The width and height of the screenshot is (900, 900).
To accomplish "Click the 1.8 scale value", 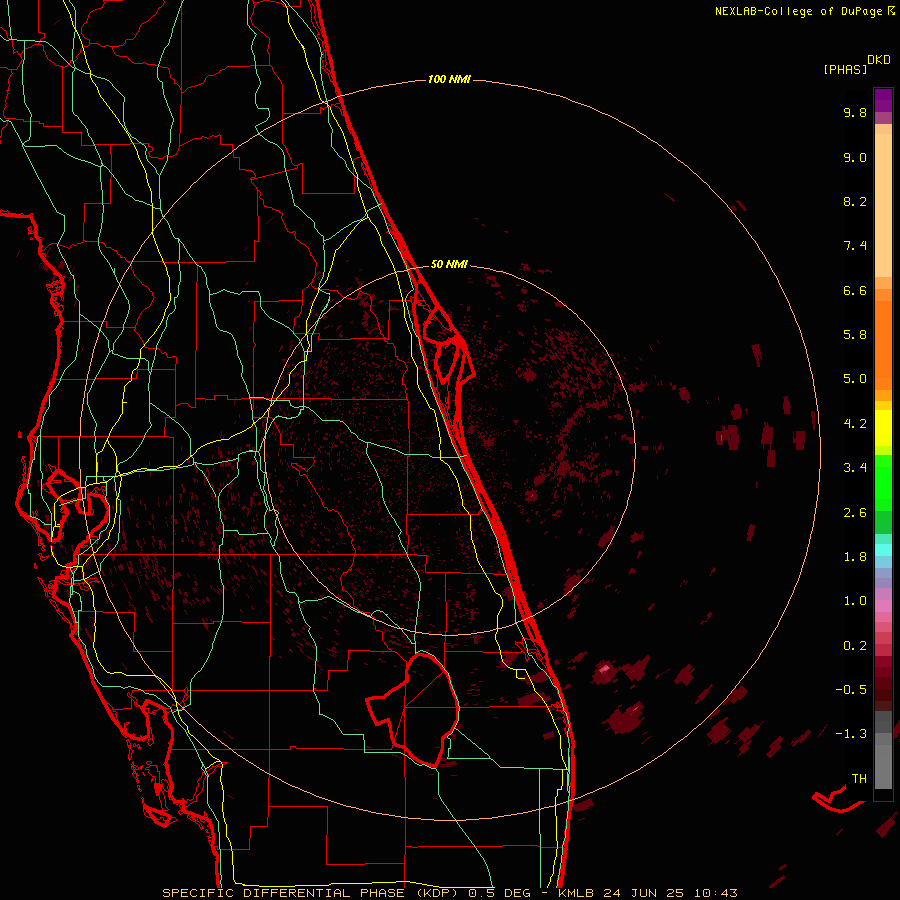I will pyautogui.click(x=855, y=557).
